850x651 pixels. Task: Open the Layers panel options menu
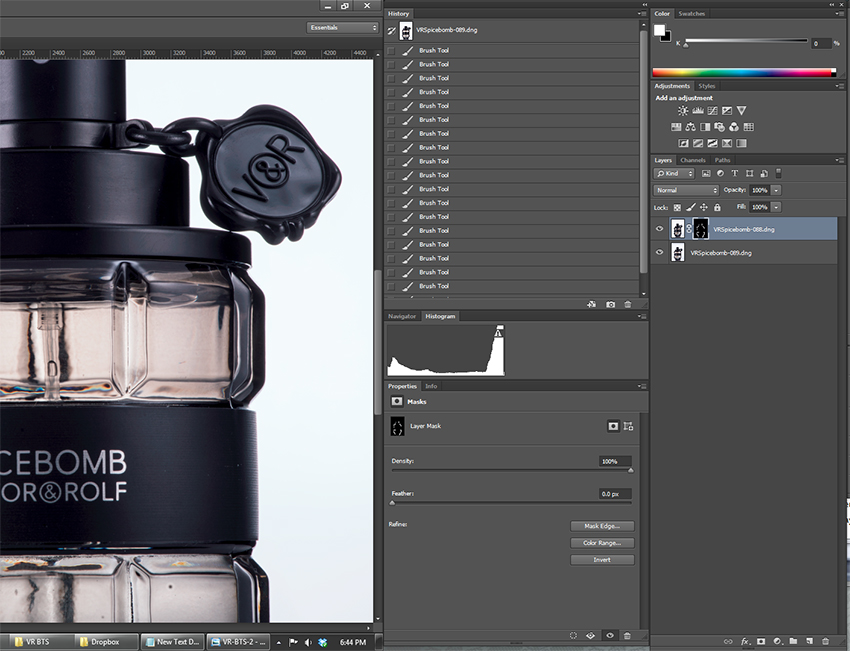tap(840, 160)
